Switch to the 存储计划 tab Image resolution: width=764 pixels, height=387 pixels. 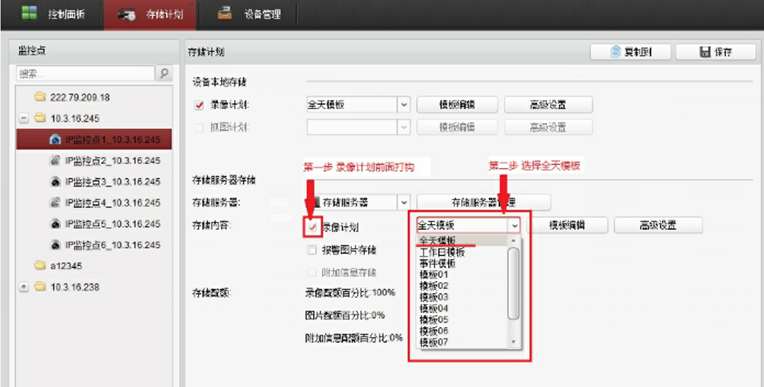coord(150,15)
